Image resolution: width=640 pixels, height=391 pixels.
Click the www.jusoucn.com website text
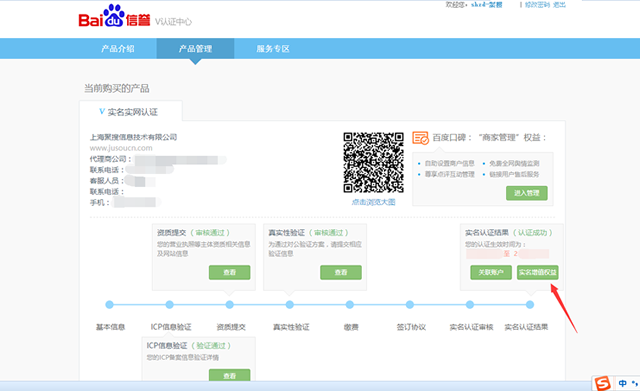coord(121,148)
